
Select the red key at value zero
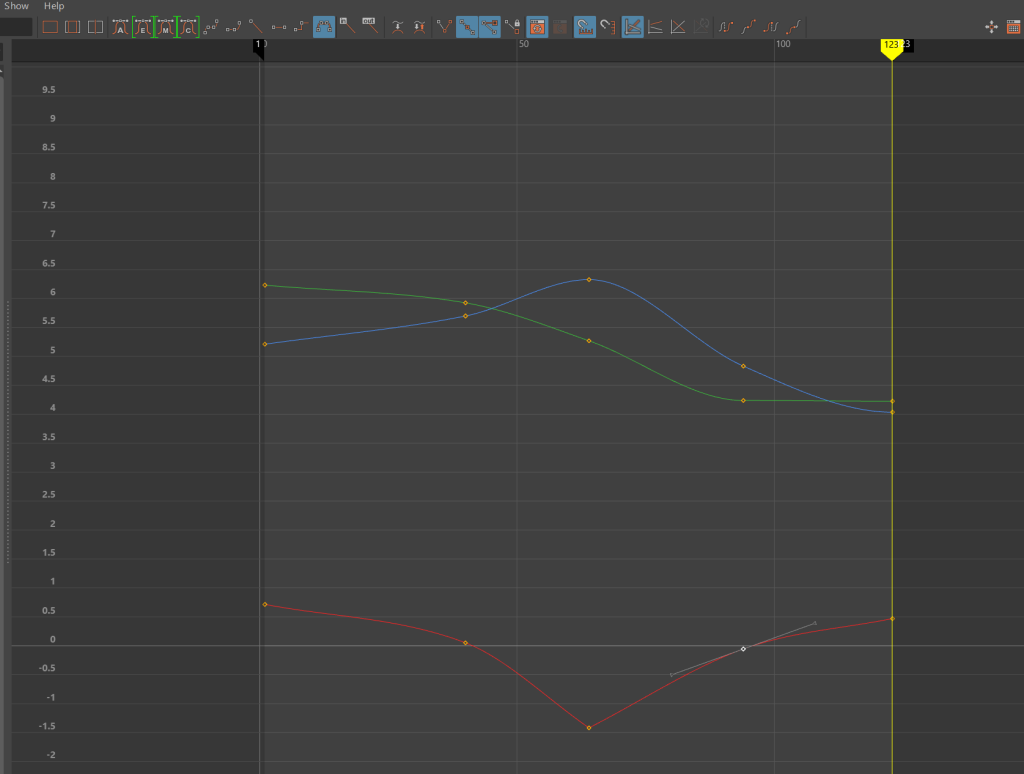[x=466, y=643]
